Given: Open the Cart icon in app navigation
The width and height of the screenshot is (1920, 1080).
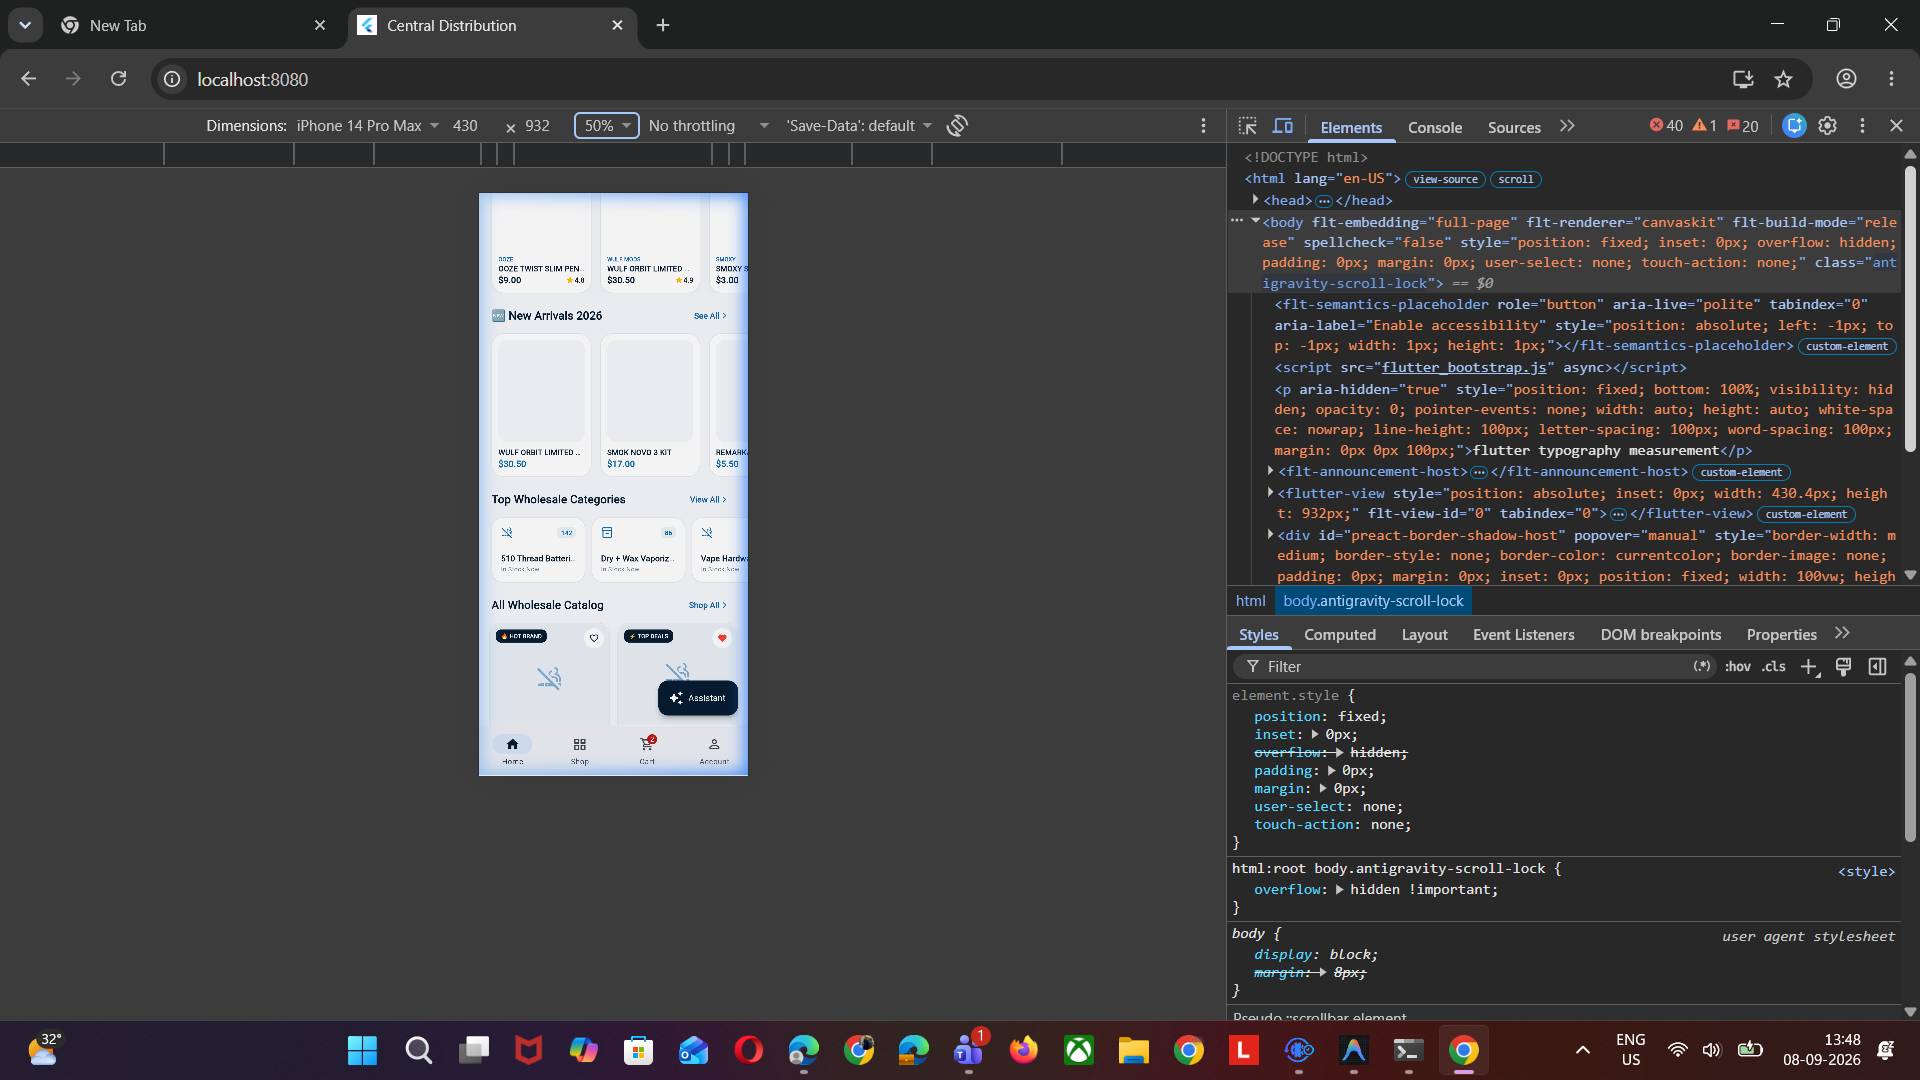Looking at the screenshot, I should (647, 744).
